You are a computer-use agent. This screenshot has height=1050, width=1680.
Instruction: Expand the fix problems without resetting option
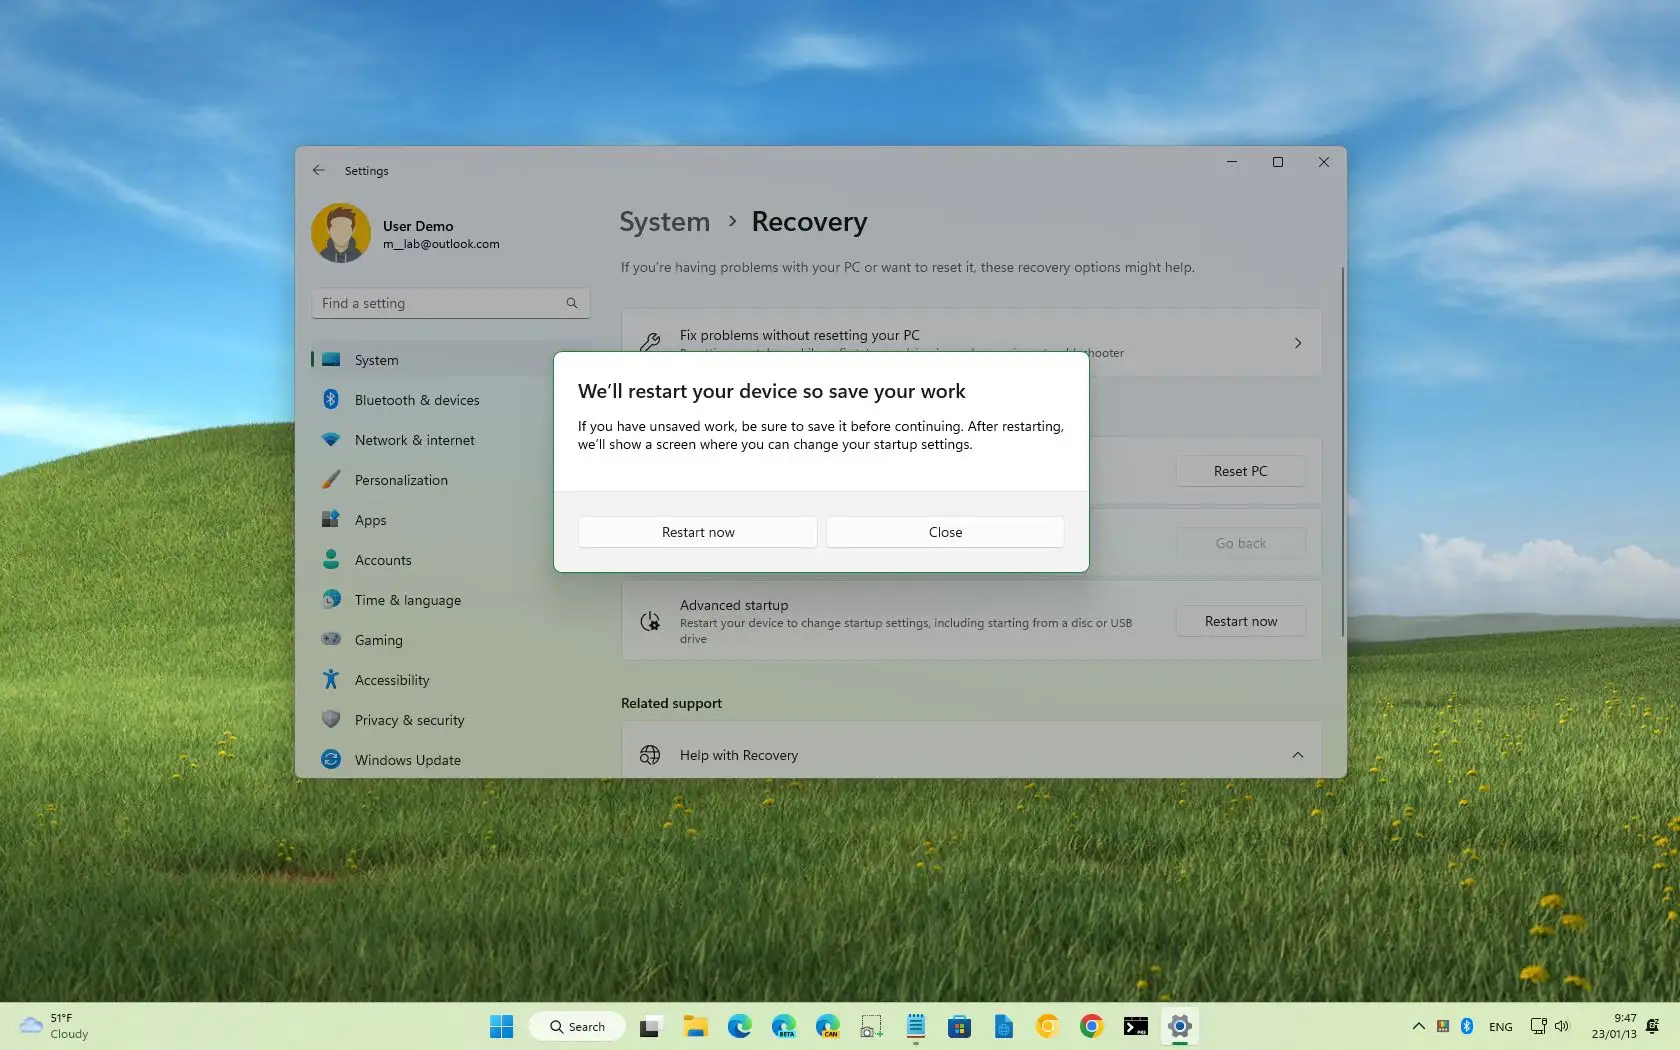[x=1297, y=342]
